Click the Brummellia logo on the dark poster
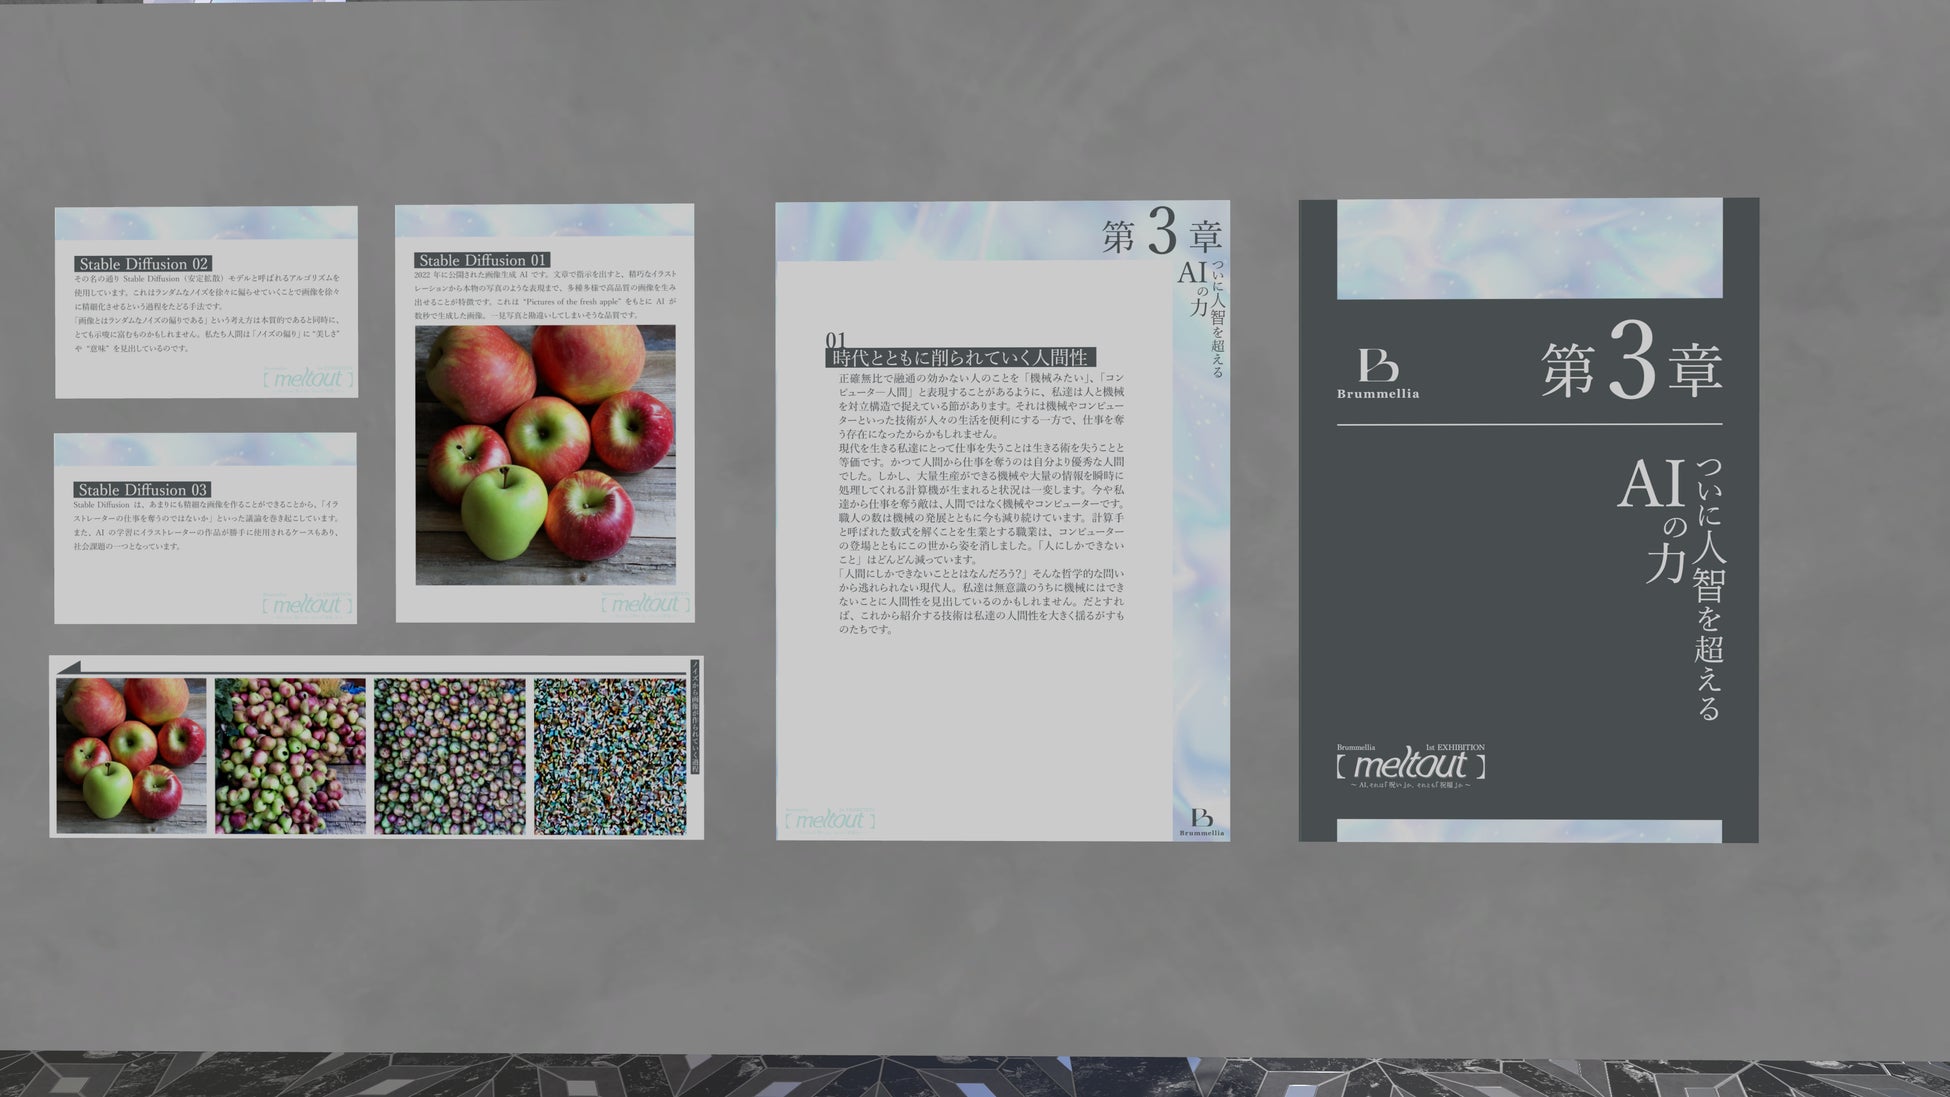The height and width of the screenshot is (1097, 1950). click(x=1377, y=373)
